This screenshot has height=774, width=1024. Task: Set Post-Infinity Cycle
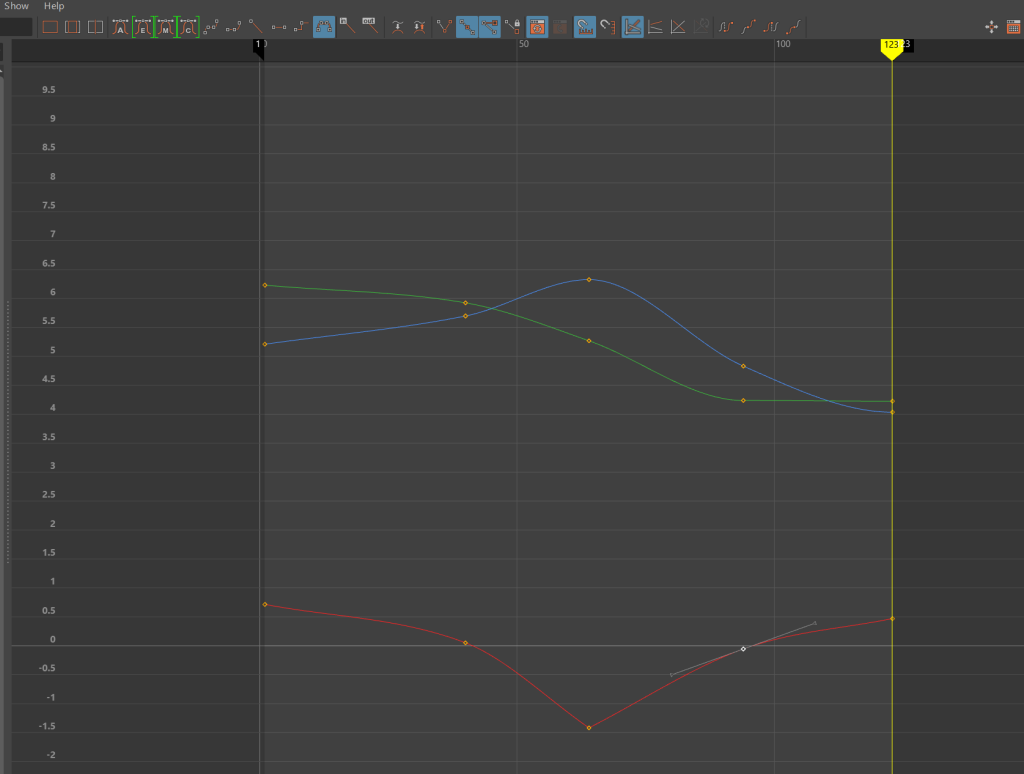tap(771, 27)
